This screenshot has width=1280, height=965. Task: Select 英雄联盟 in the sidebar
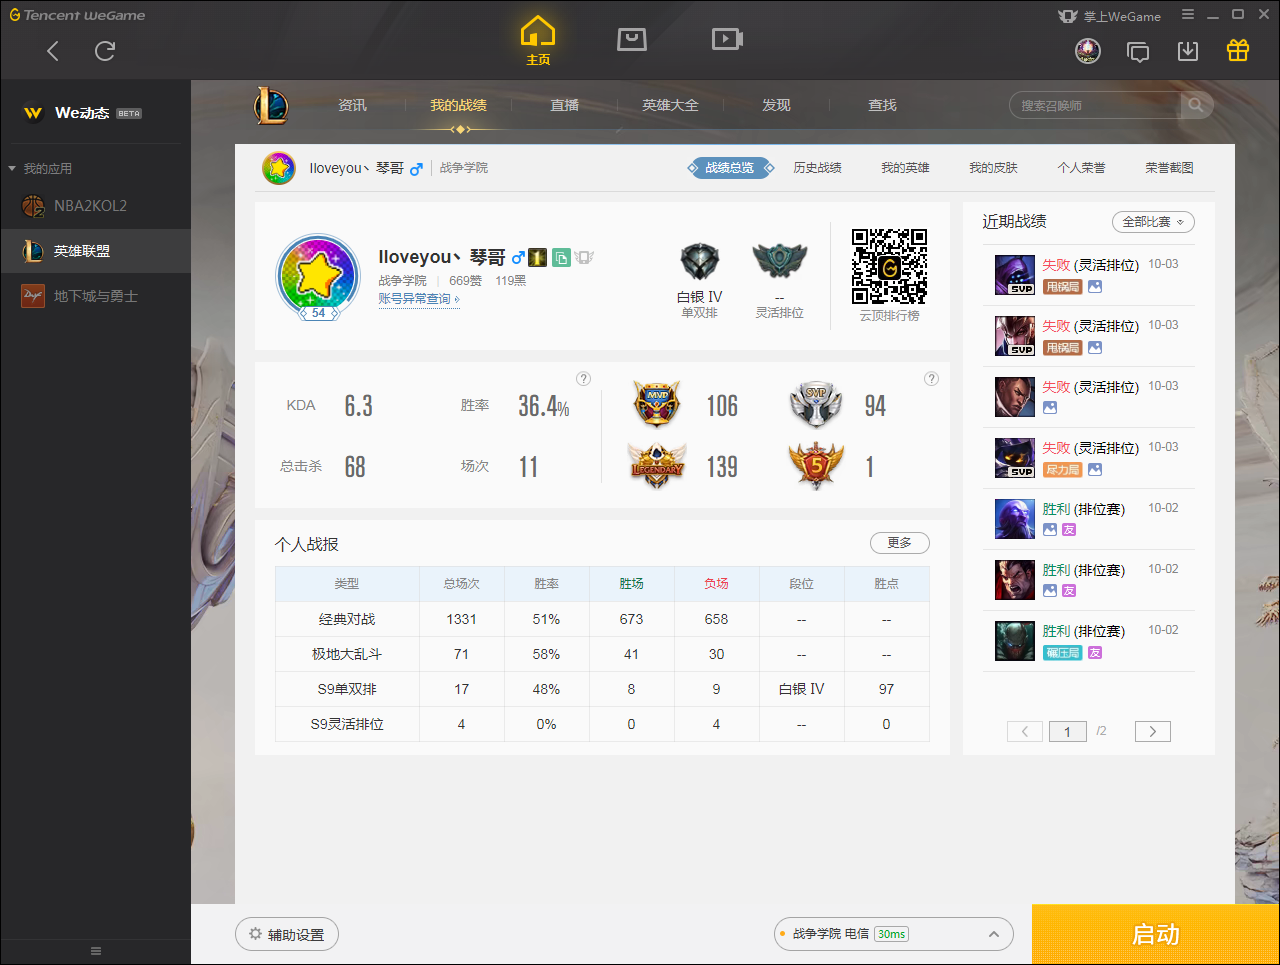[95, 251]
